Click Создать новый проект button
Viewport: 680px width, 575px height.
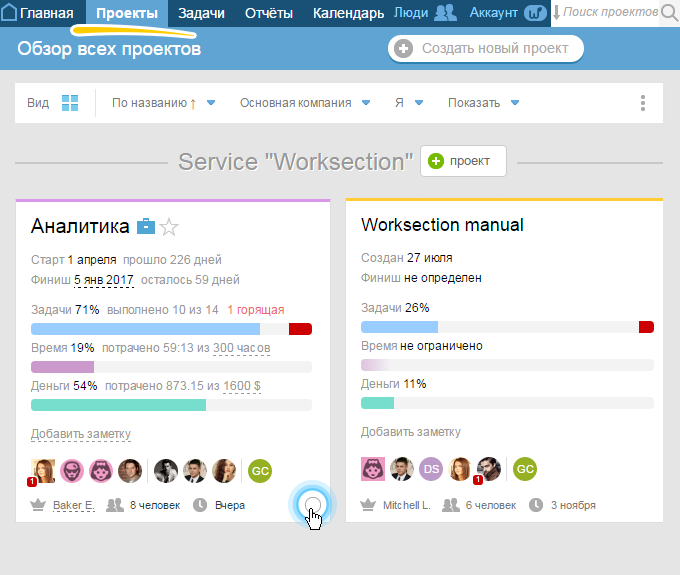point(486,49)
